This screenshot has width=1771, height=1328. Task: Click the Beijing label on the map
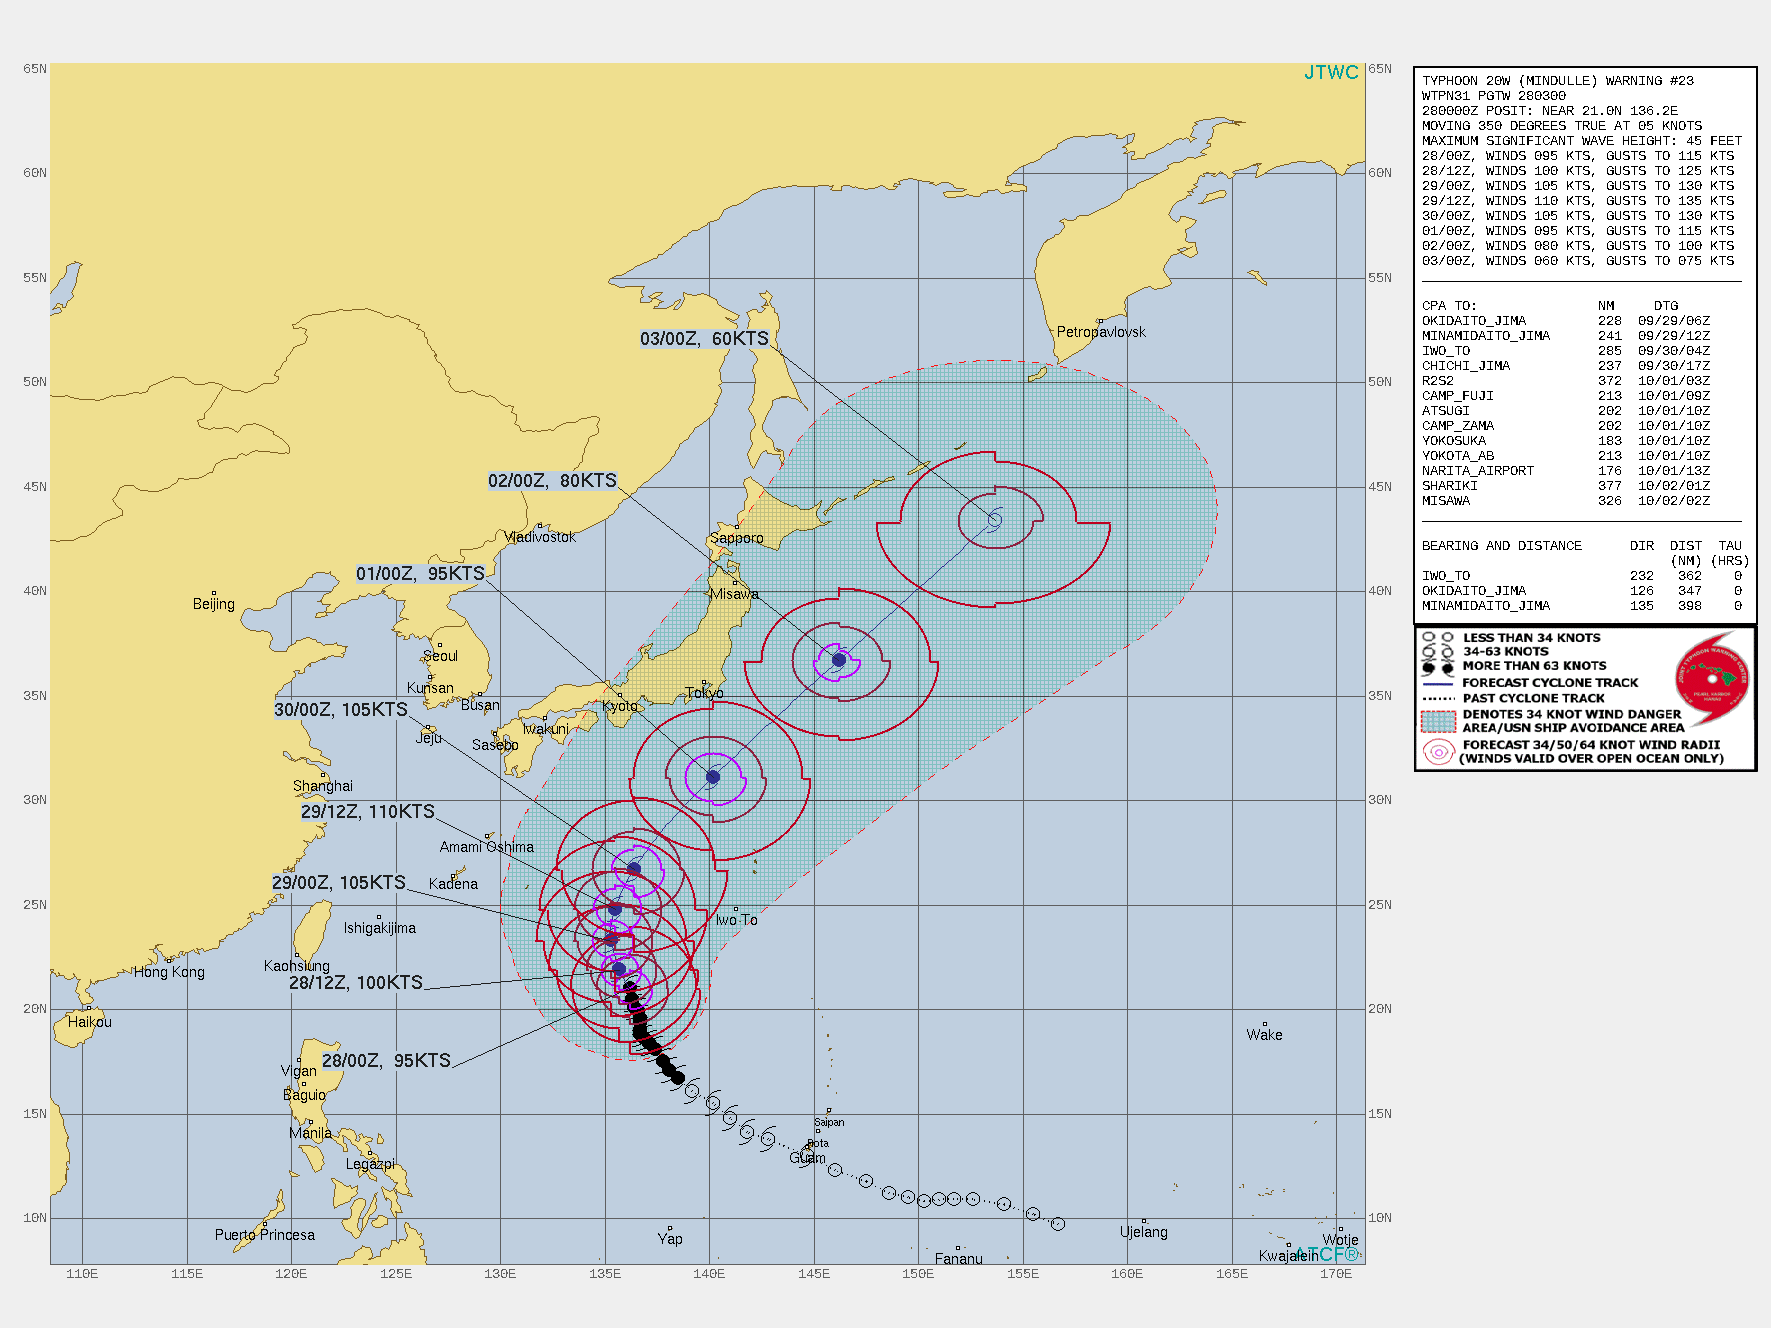pyautogui.click(x=214, y=604)
